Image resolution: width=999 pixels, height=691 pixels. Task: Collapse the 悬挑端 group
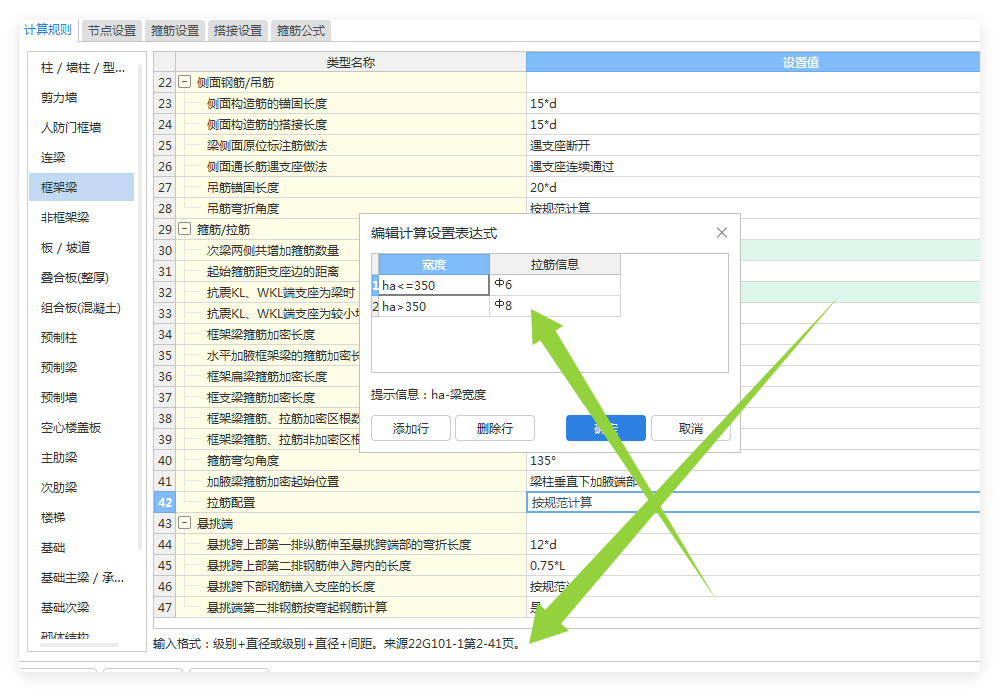pos(183,523)
